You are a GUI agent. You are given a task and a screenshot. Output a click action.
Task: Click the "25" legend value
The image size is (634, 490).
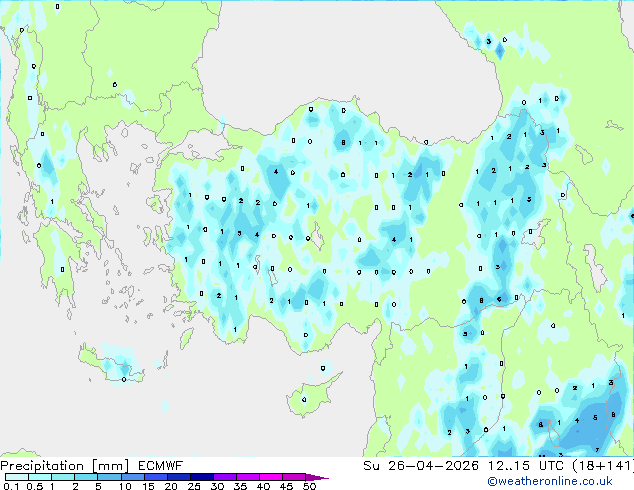[x=194, y=486]
